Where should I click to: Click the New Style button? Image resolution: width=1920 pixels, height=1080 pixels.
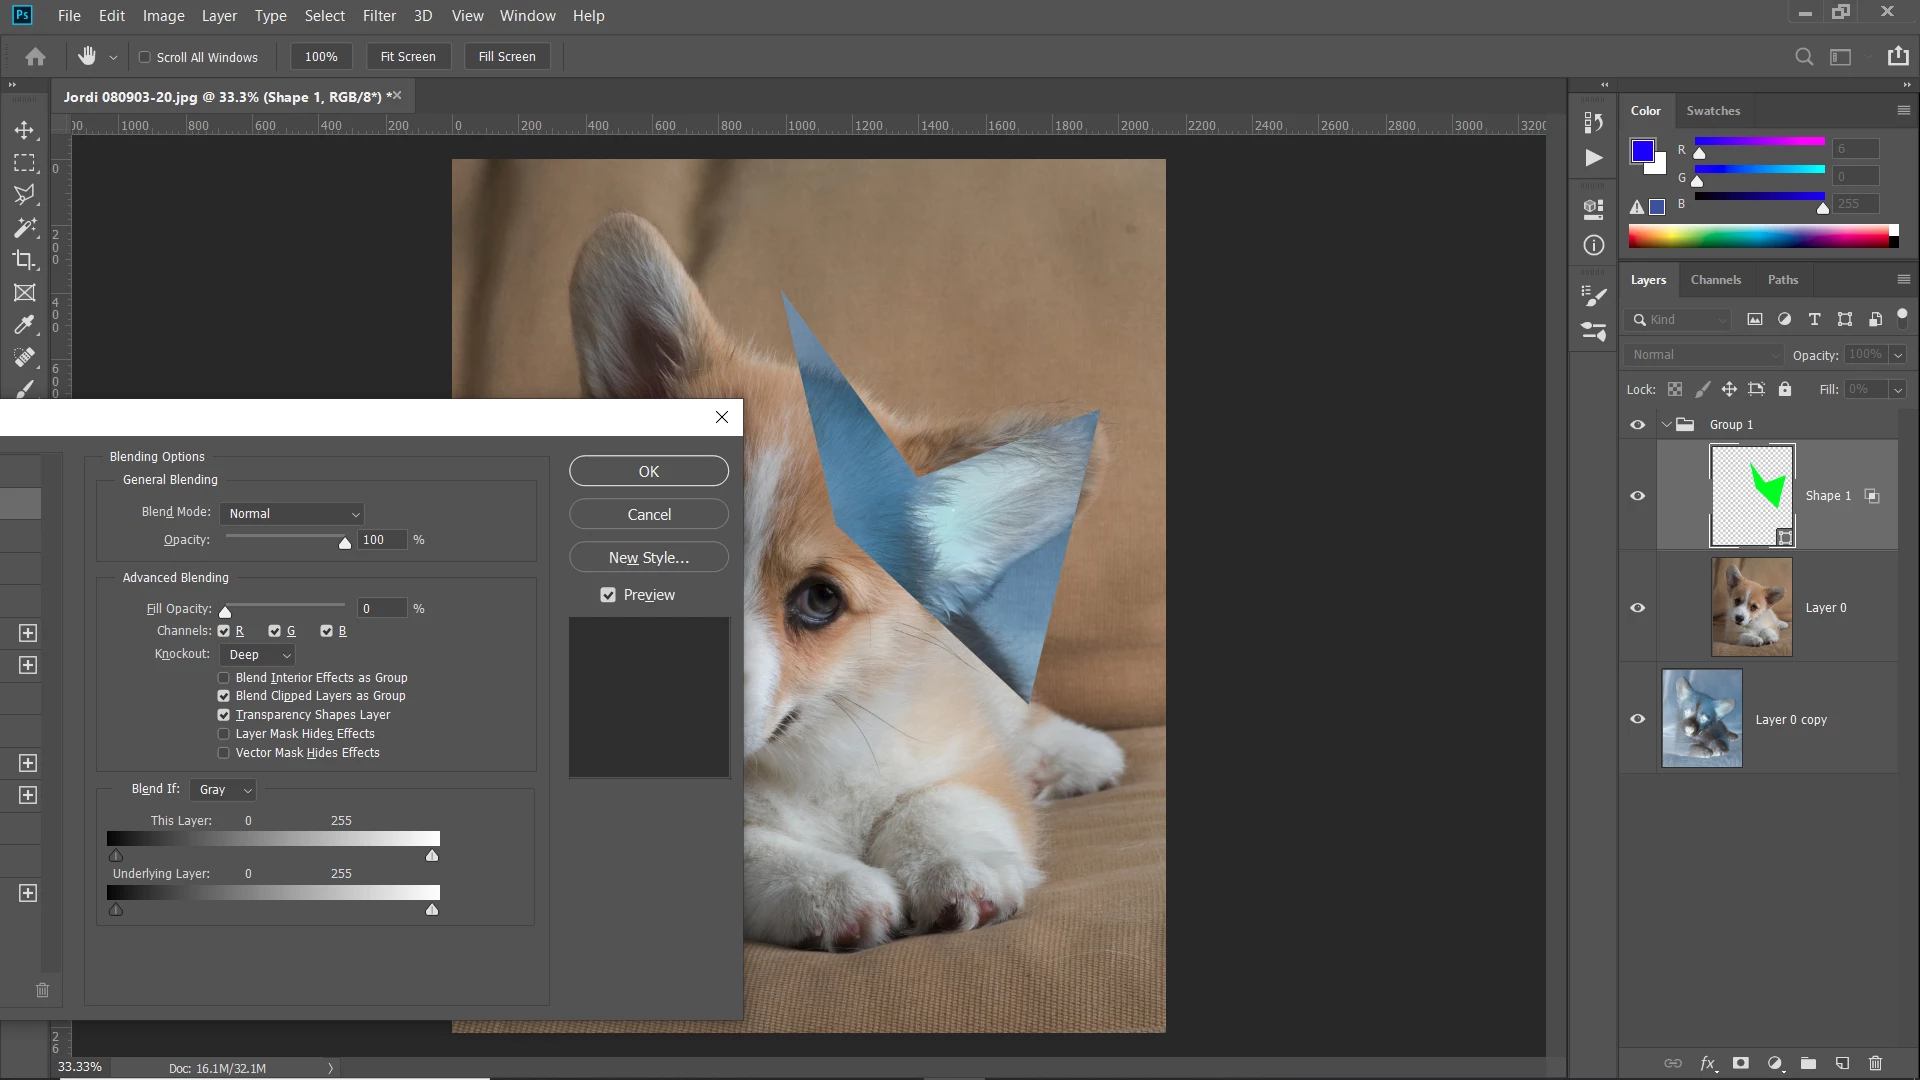(648, 558)
